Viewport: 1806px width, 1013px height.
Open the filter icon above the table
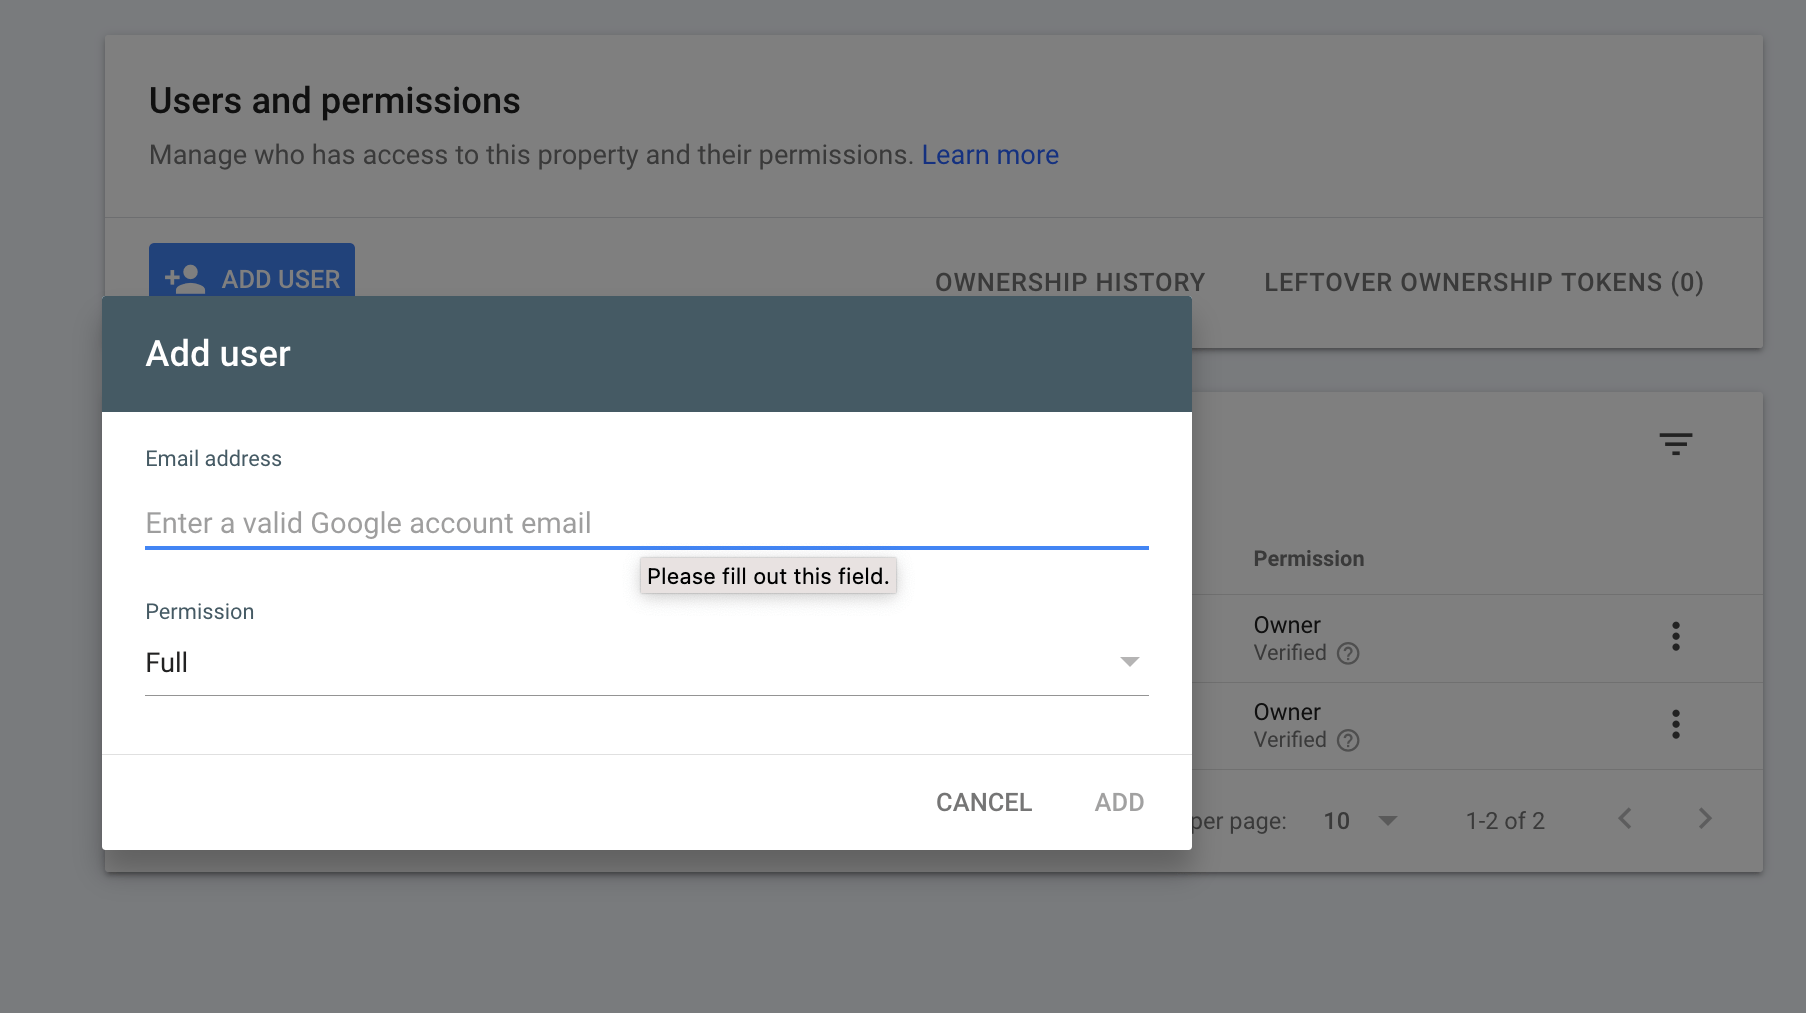coord(1675,444)
